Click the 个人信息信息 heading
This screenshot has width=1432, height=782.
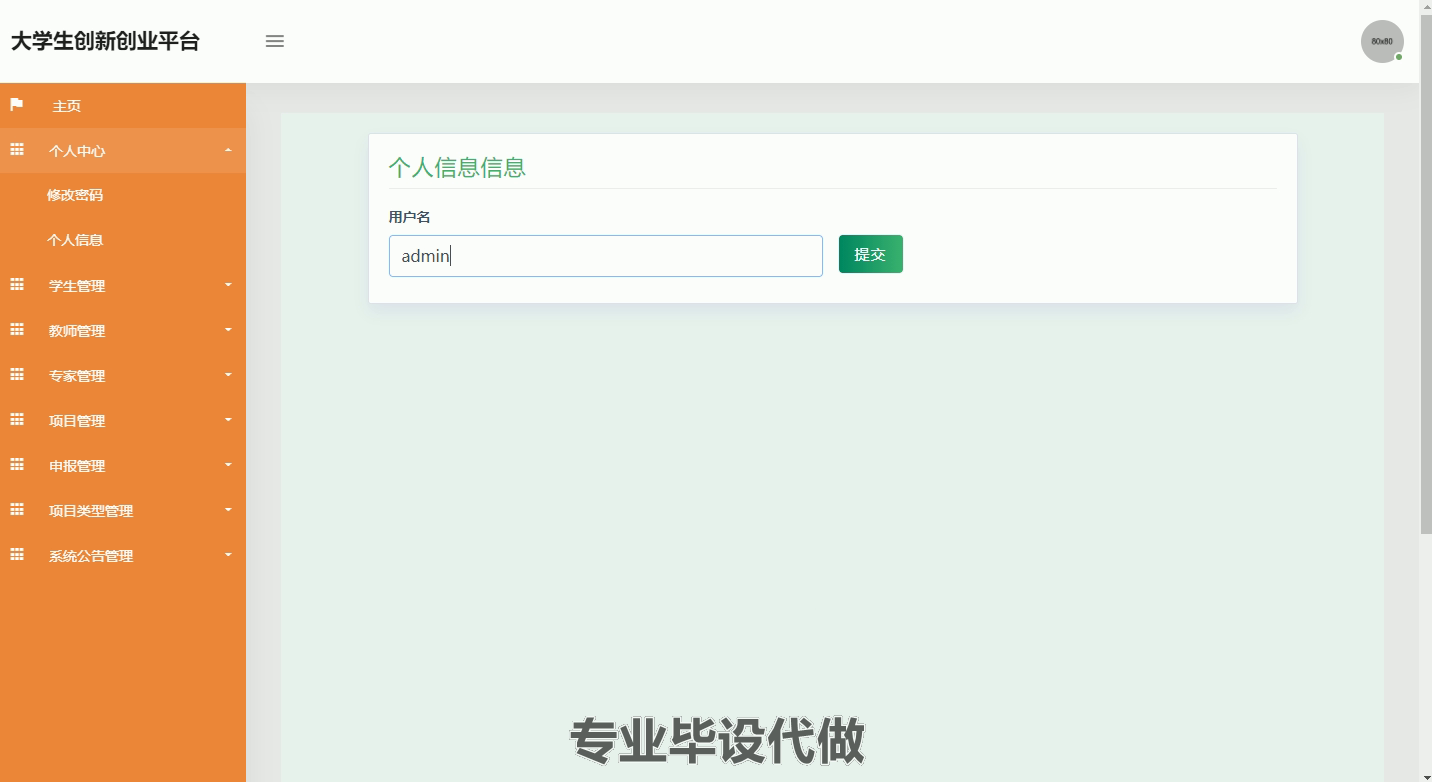tap(457, 167)
